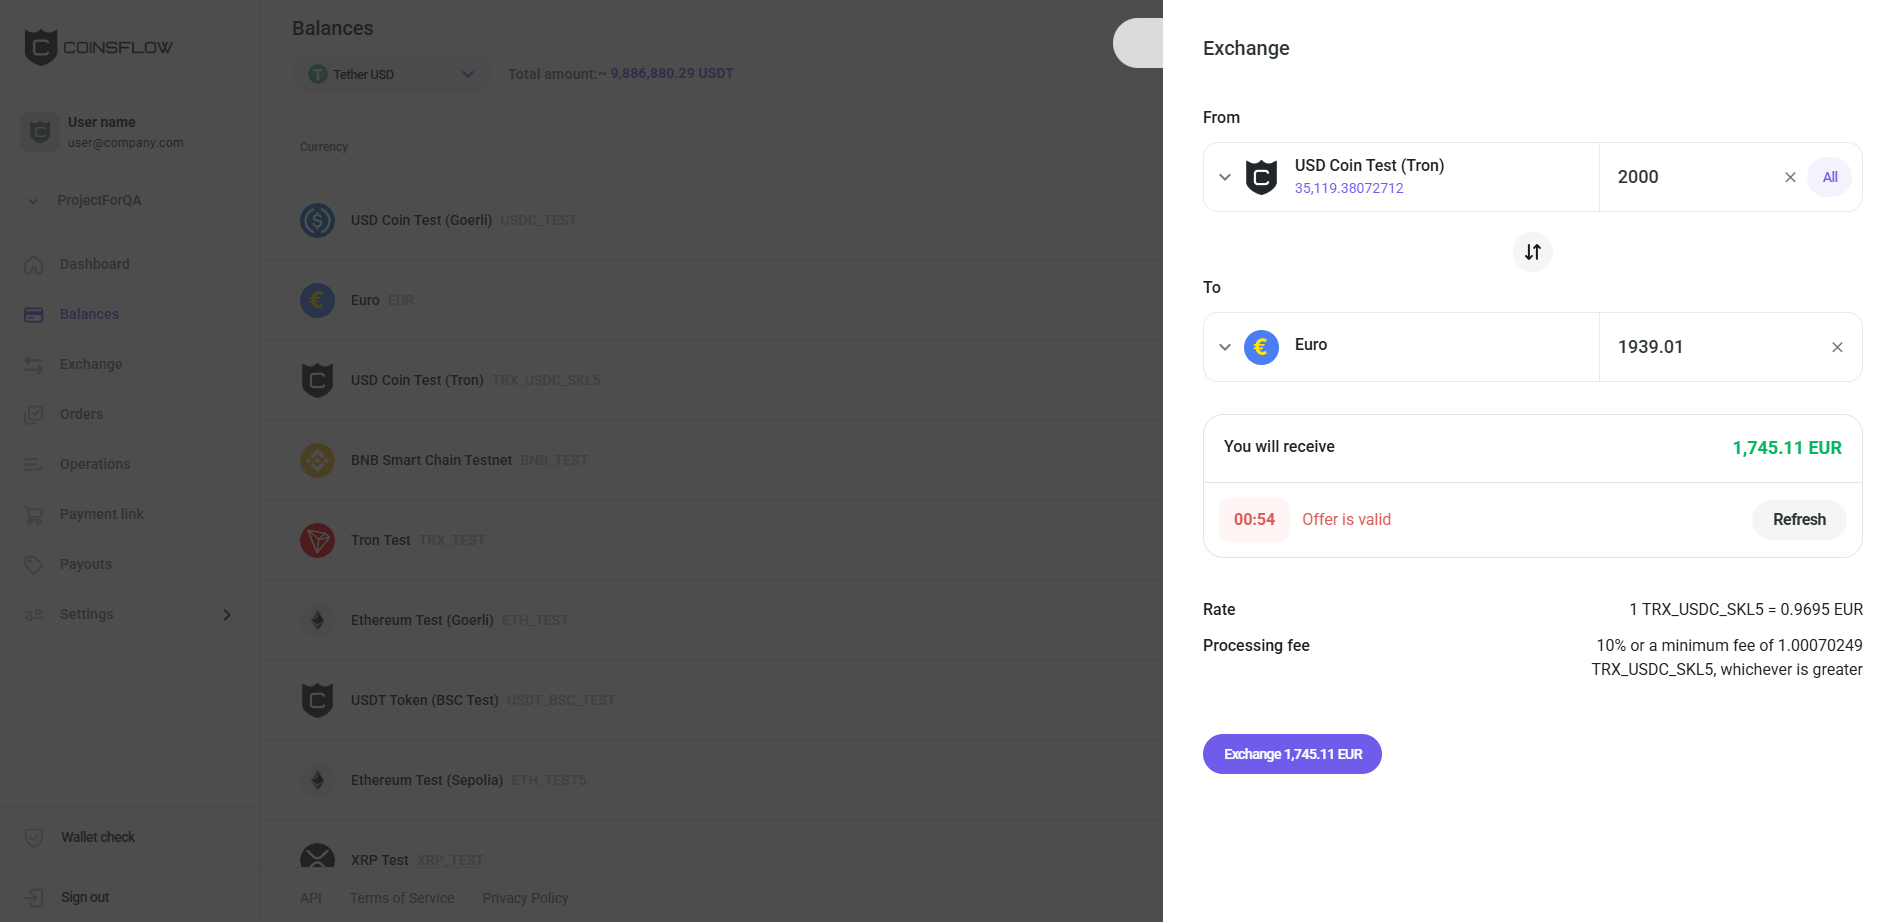This screenshot has height=922, width=1902.
Task: Click the USD Coin Test (Goerli) icon
Action: 317,220
